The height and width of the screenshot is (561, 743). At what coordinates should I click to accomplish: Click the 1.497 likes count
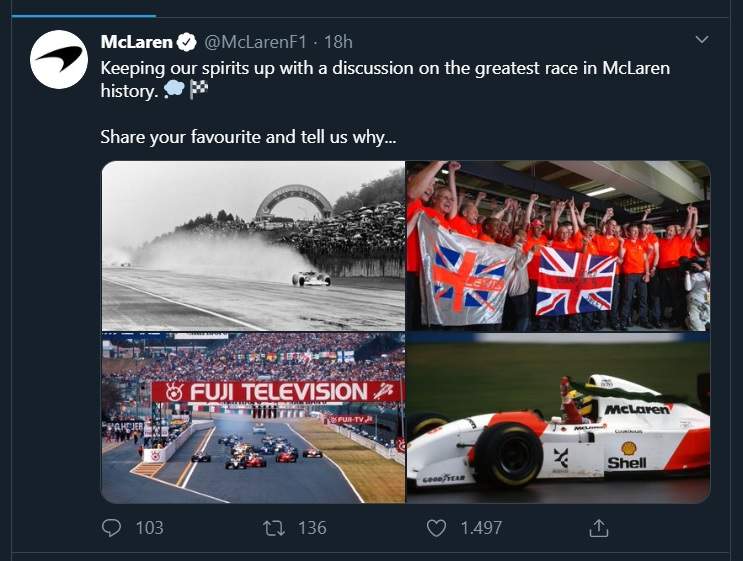click(479, 527)
